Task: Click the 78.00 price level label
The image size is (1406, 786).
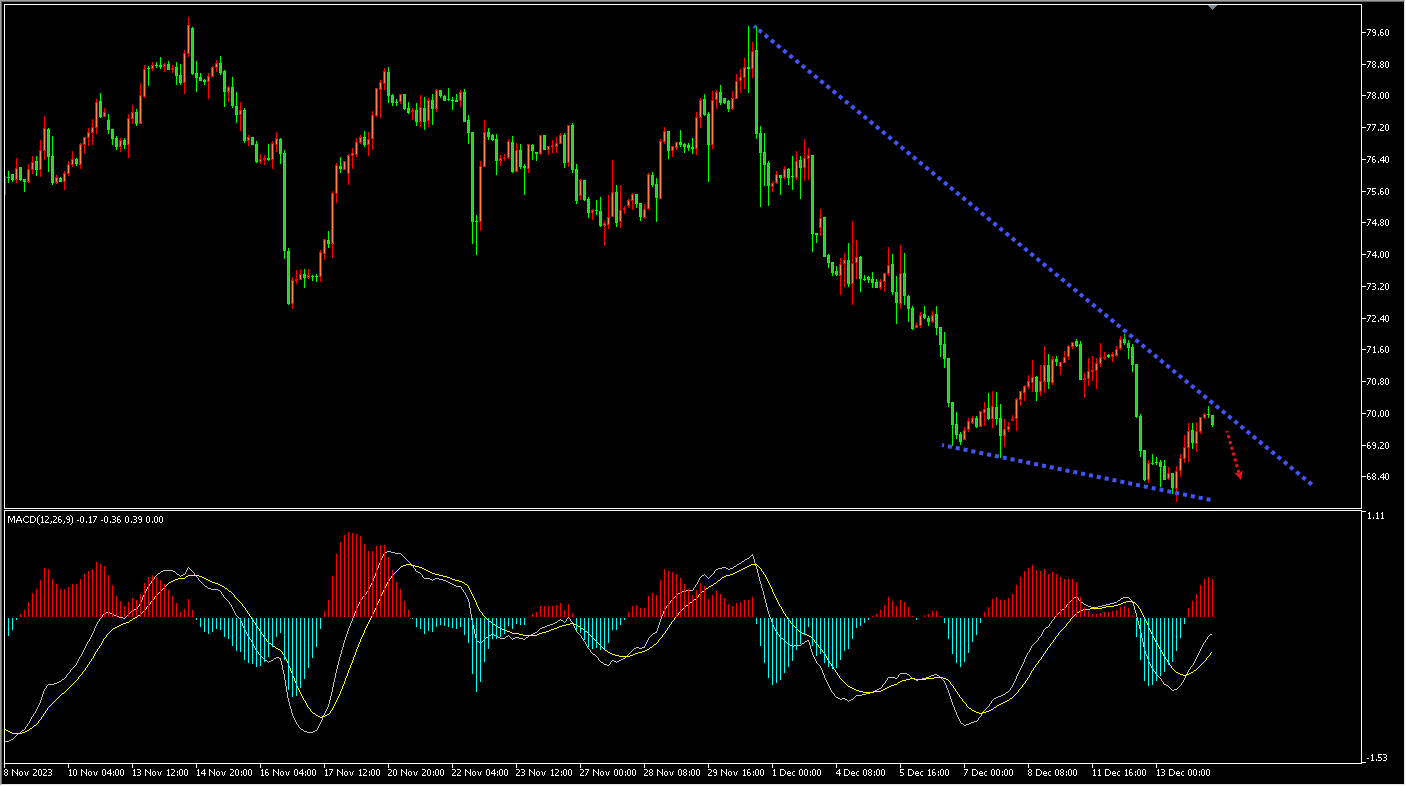Action: point(1376,96)
